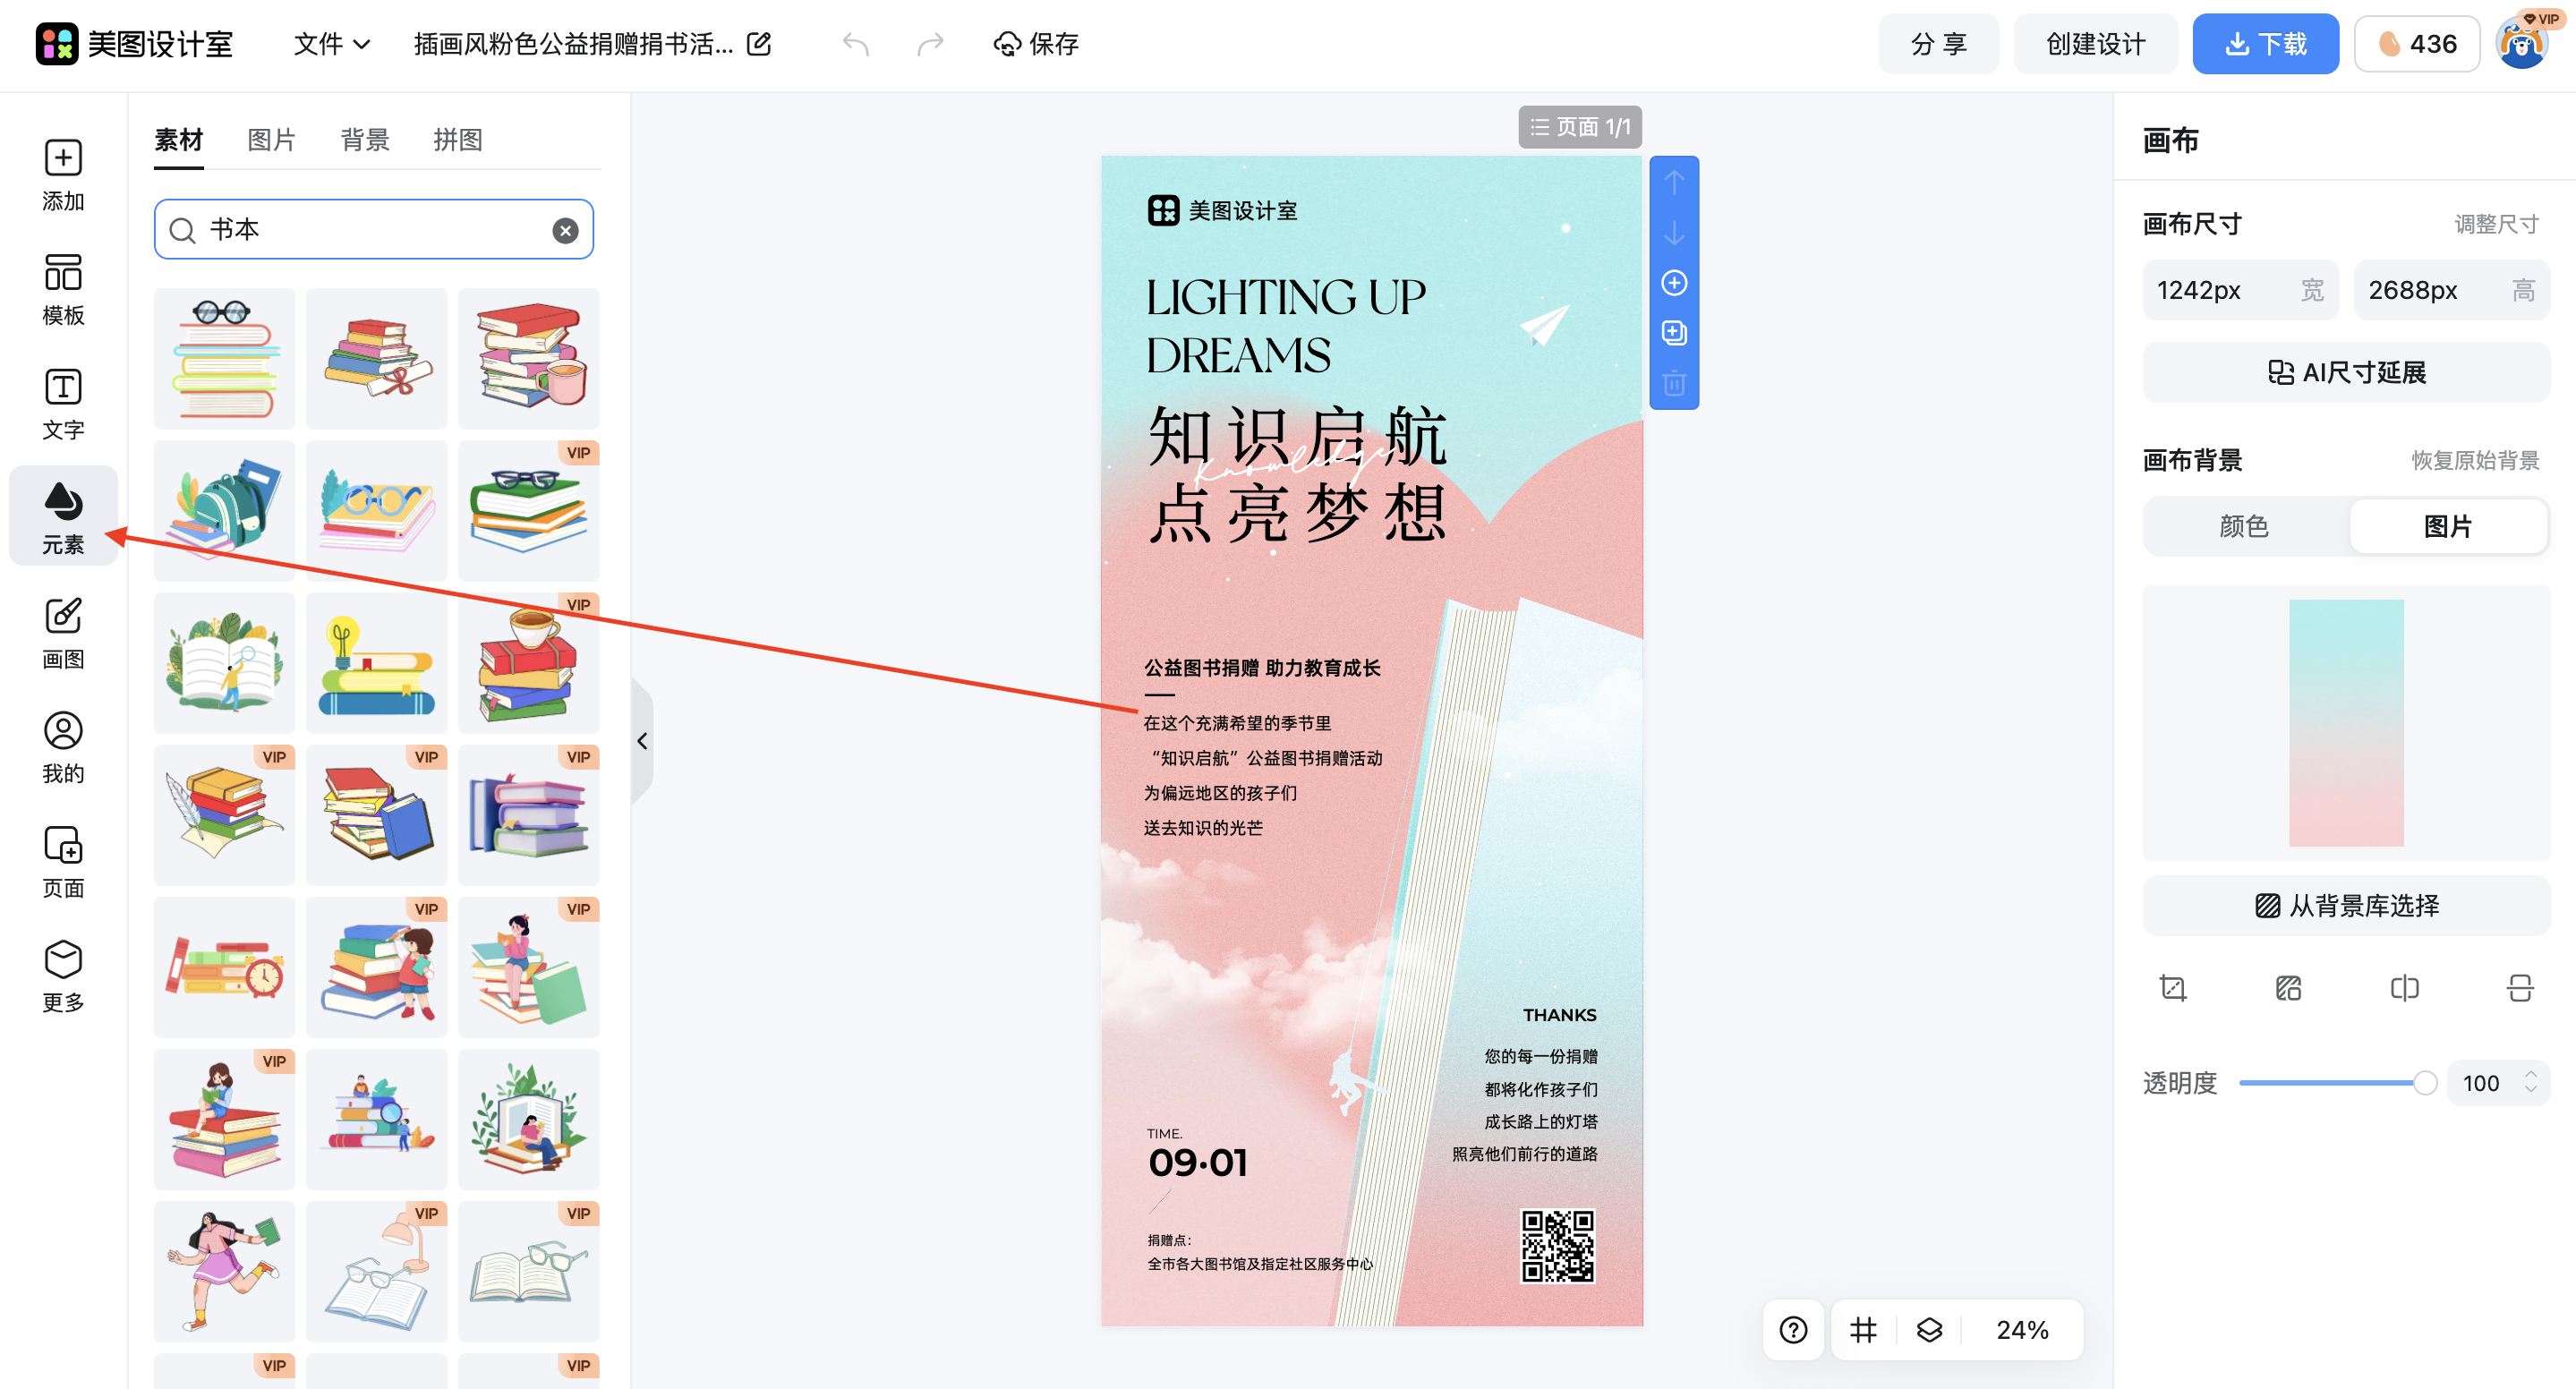Select the stacked books with coffee cup thumbnail

[x=528, y=358]
